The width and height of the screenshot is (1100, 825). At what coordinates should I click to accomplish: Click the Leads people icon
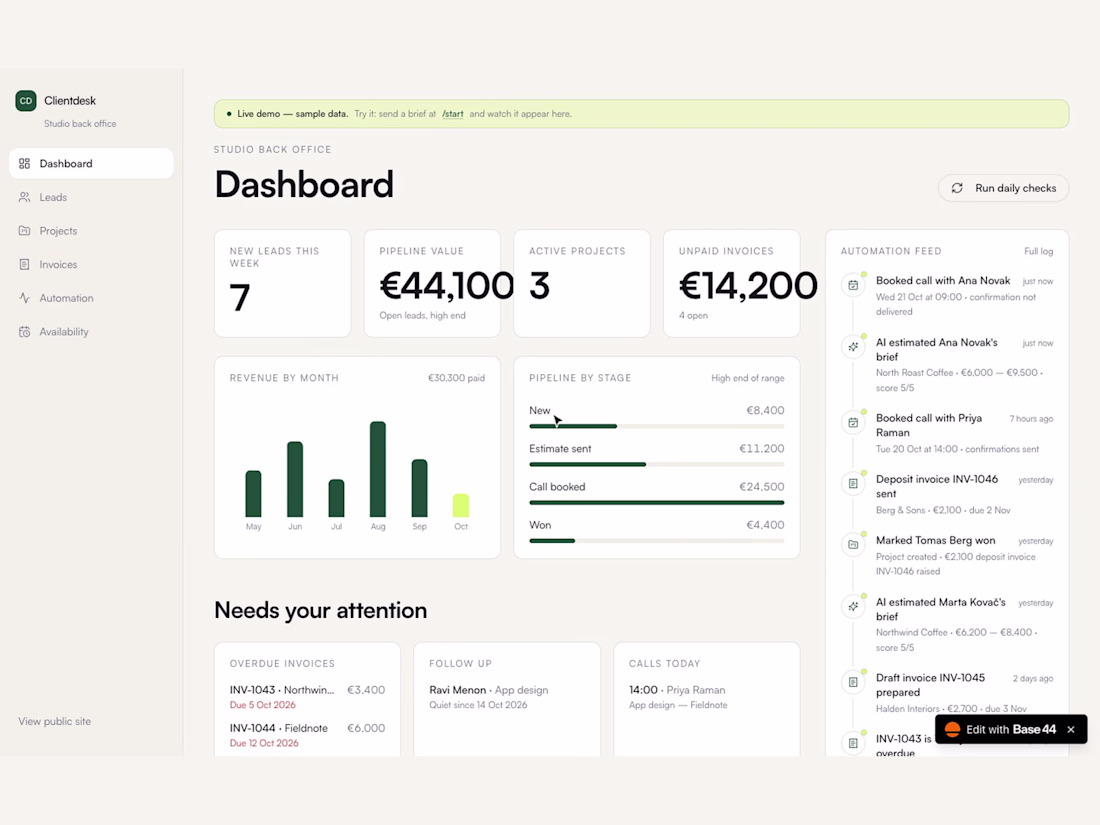pos(25,197)
